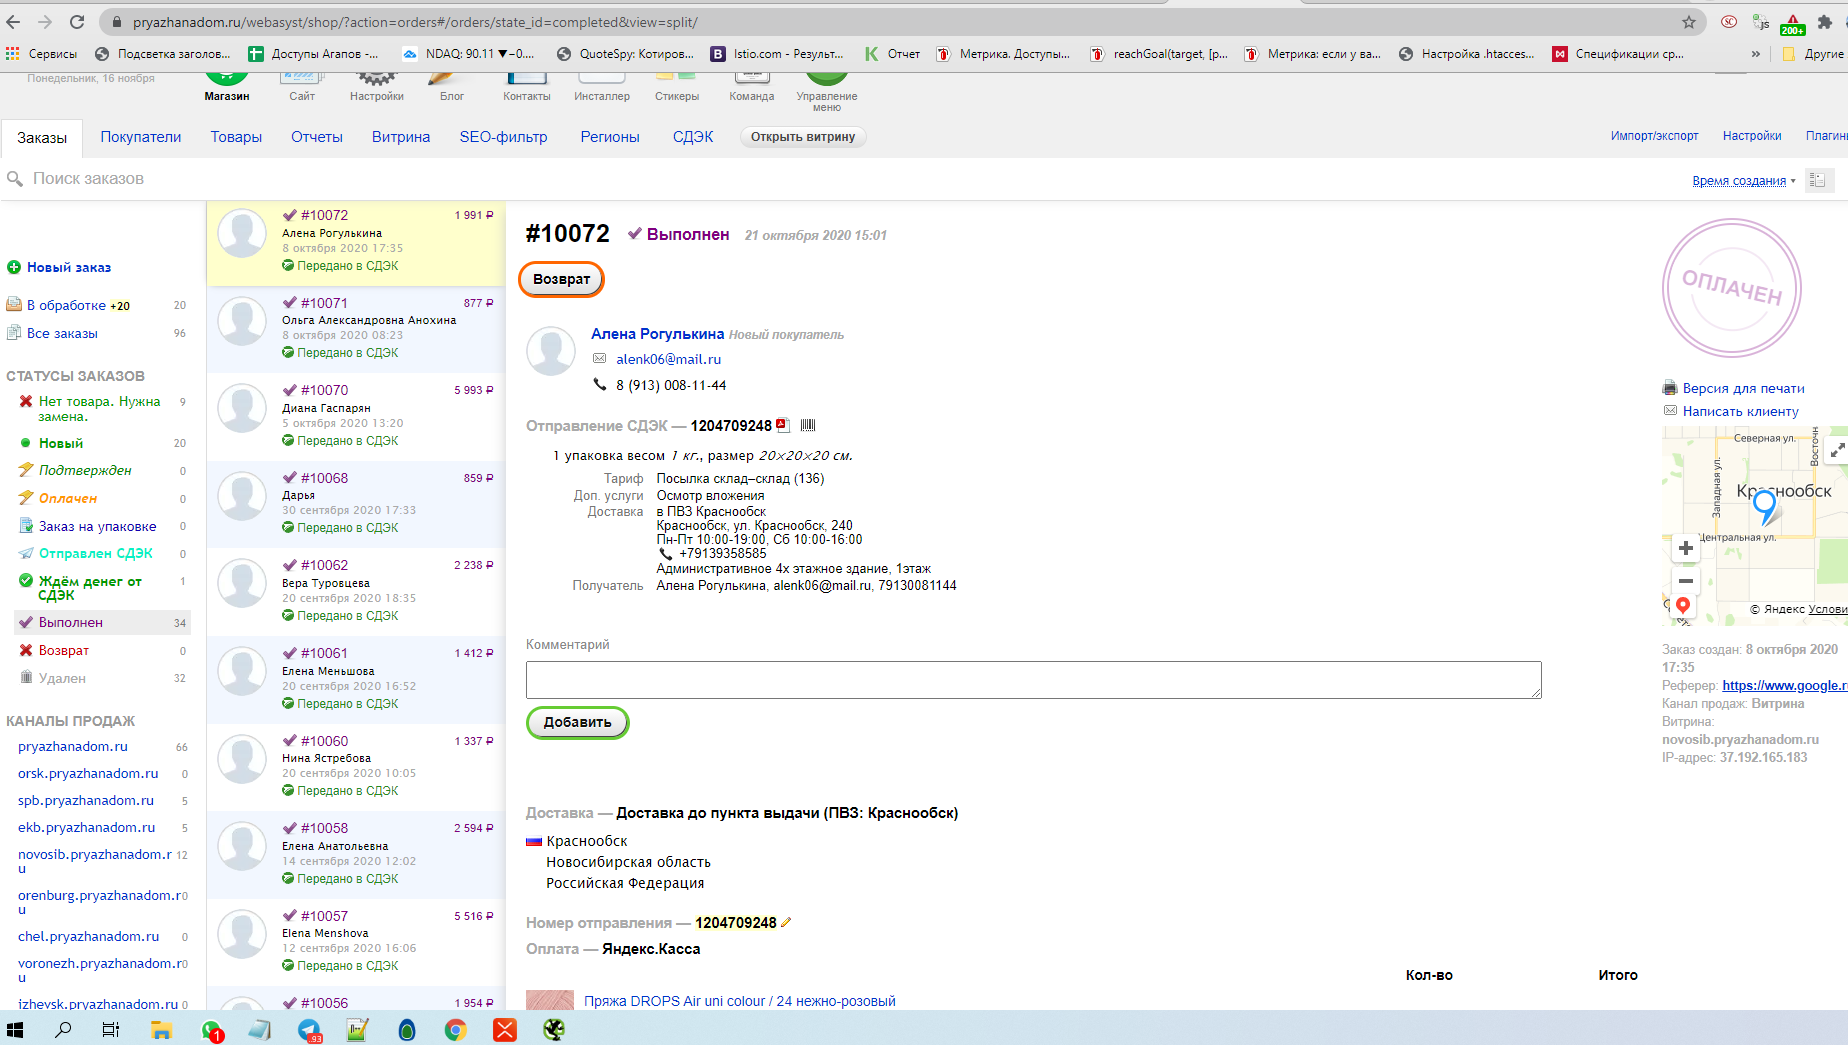Image resolution: width=1848 pixels, height=1045 pixels.
Task: Switch the order list view mode icon
Action: coord(1819,180)
